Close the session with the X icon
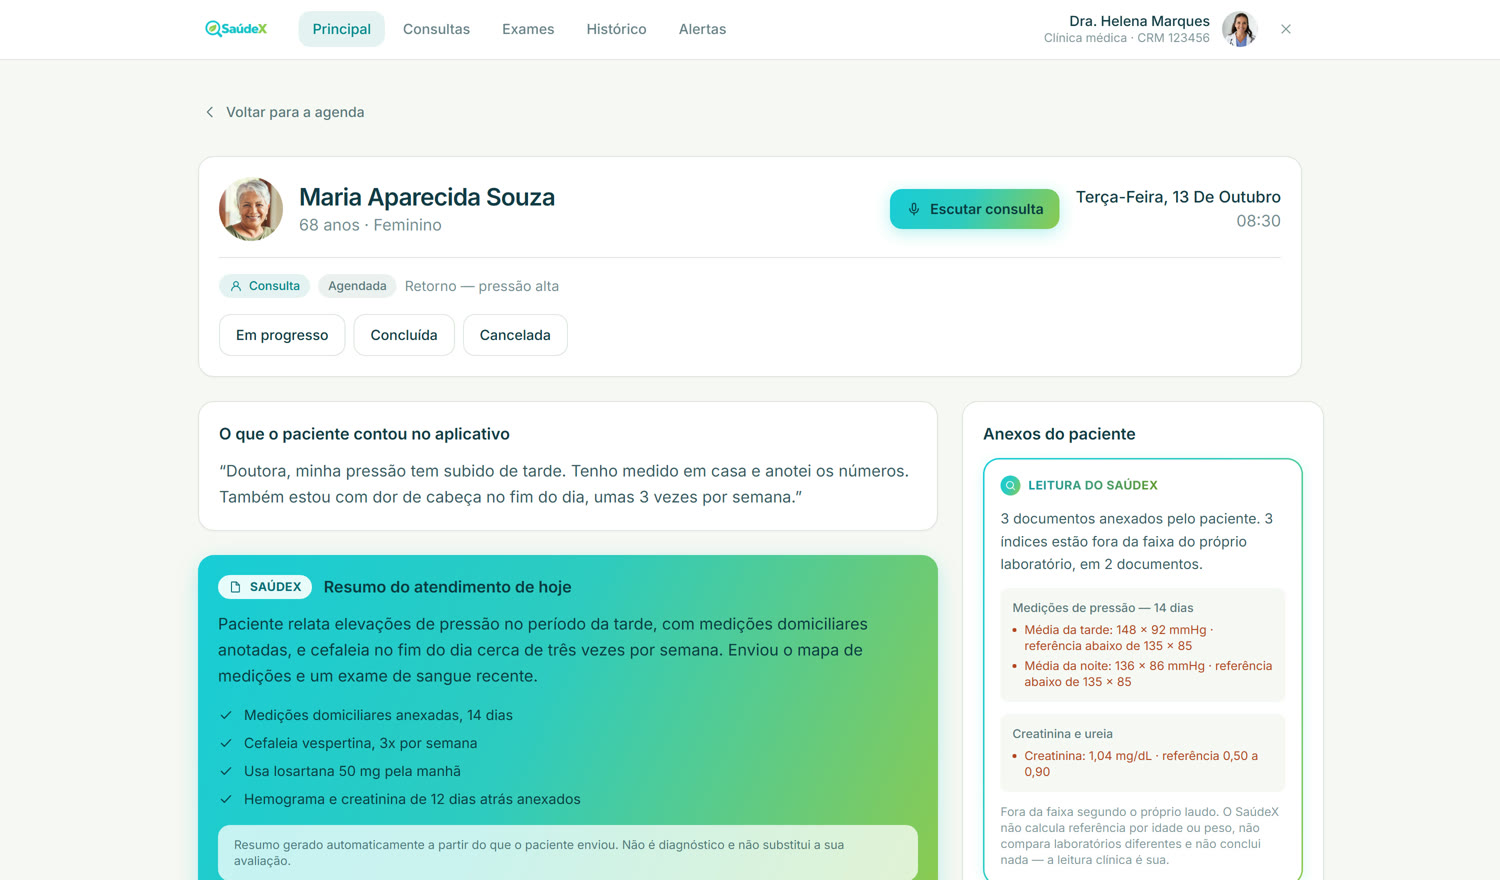 1286,29
